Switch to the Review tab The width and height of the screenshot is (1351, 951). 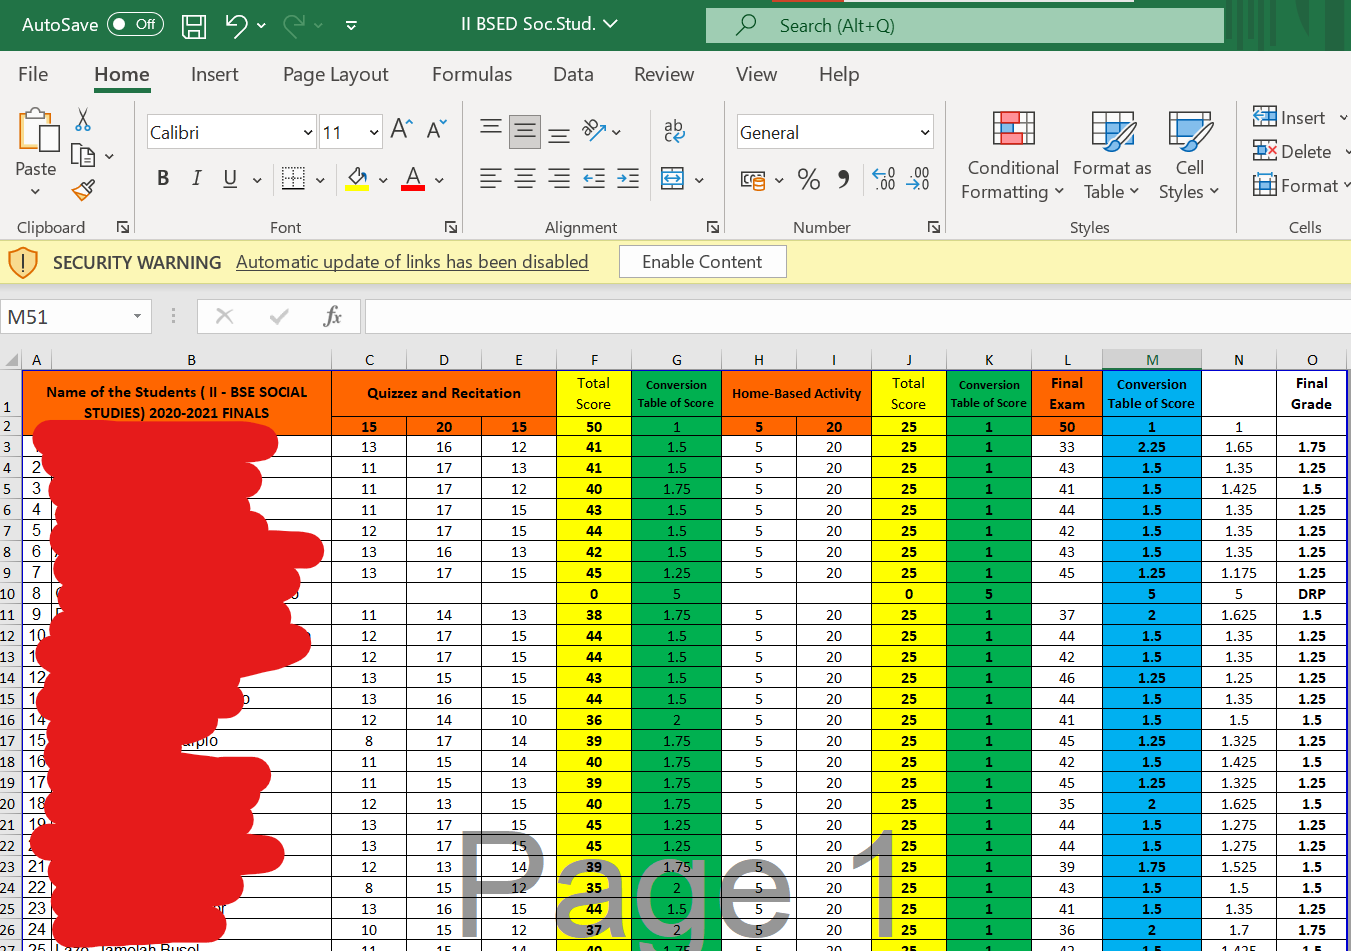click(664, 74)
